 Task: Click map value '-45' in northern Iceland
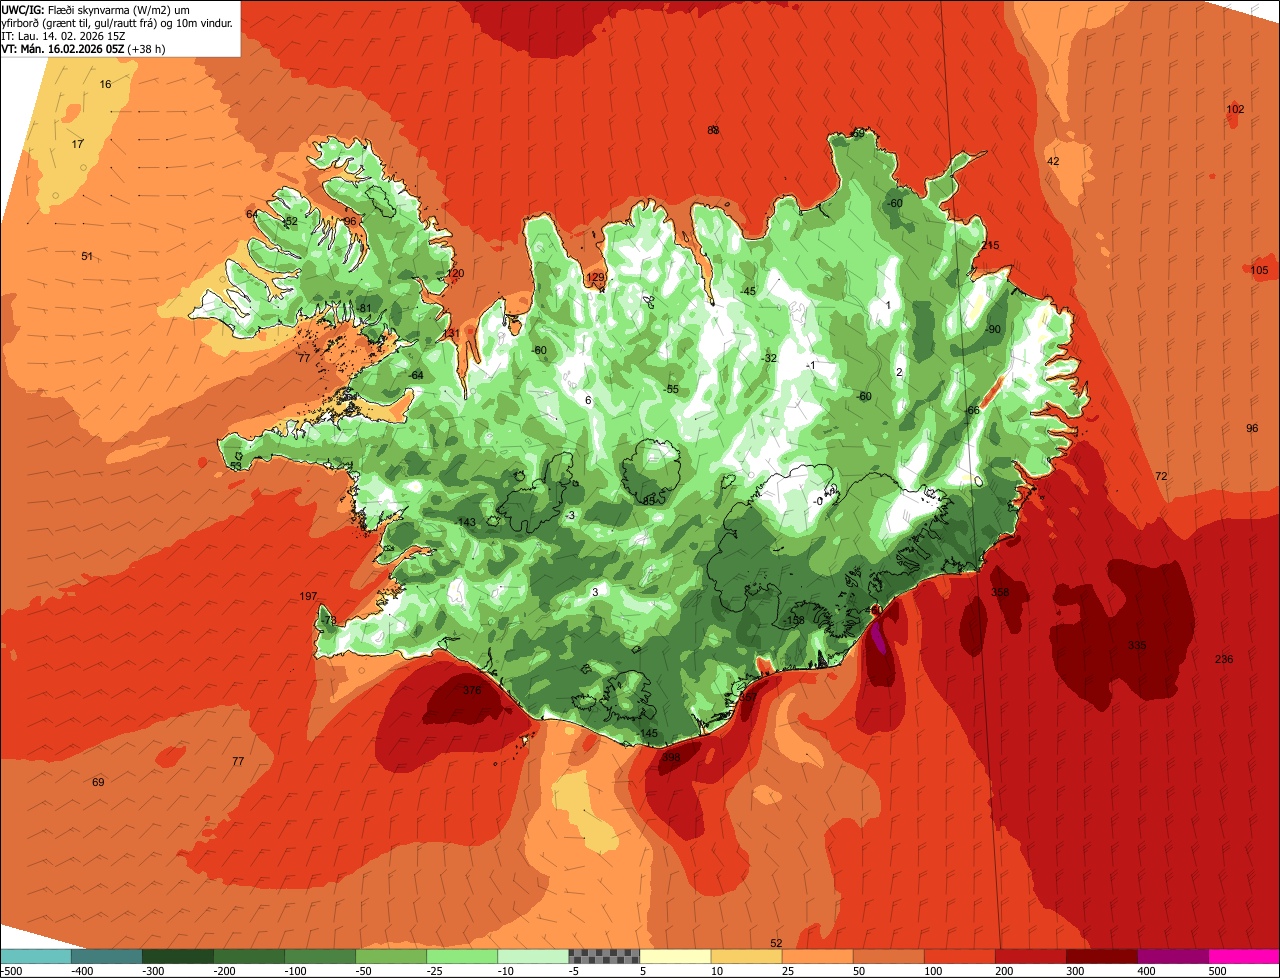point(748,291)
